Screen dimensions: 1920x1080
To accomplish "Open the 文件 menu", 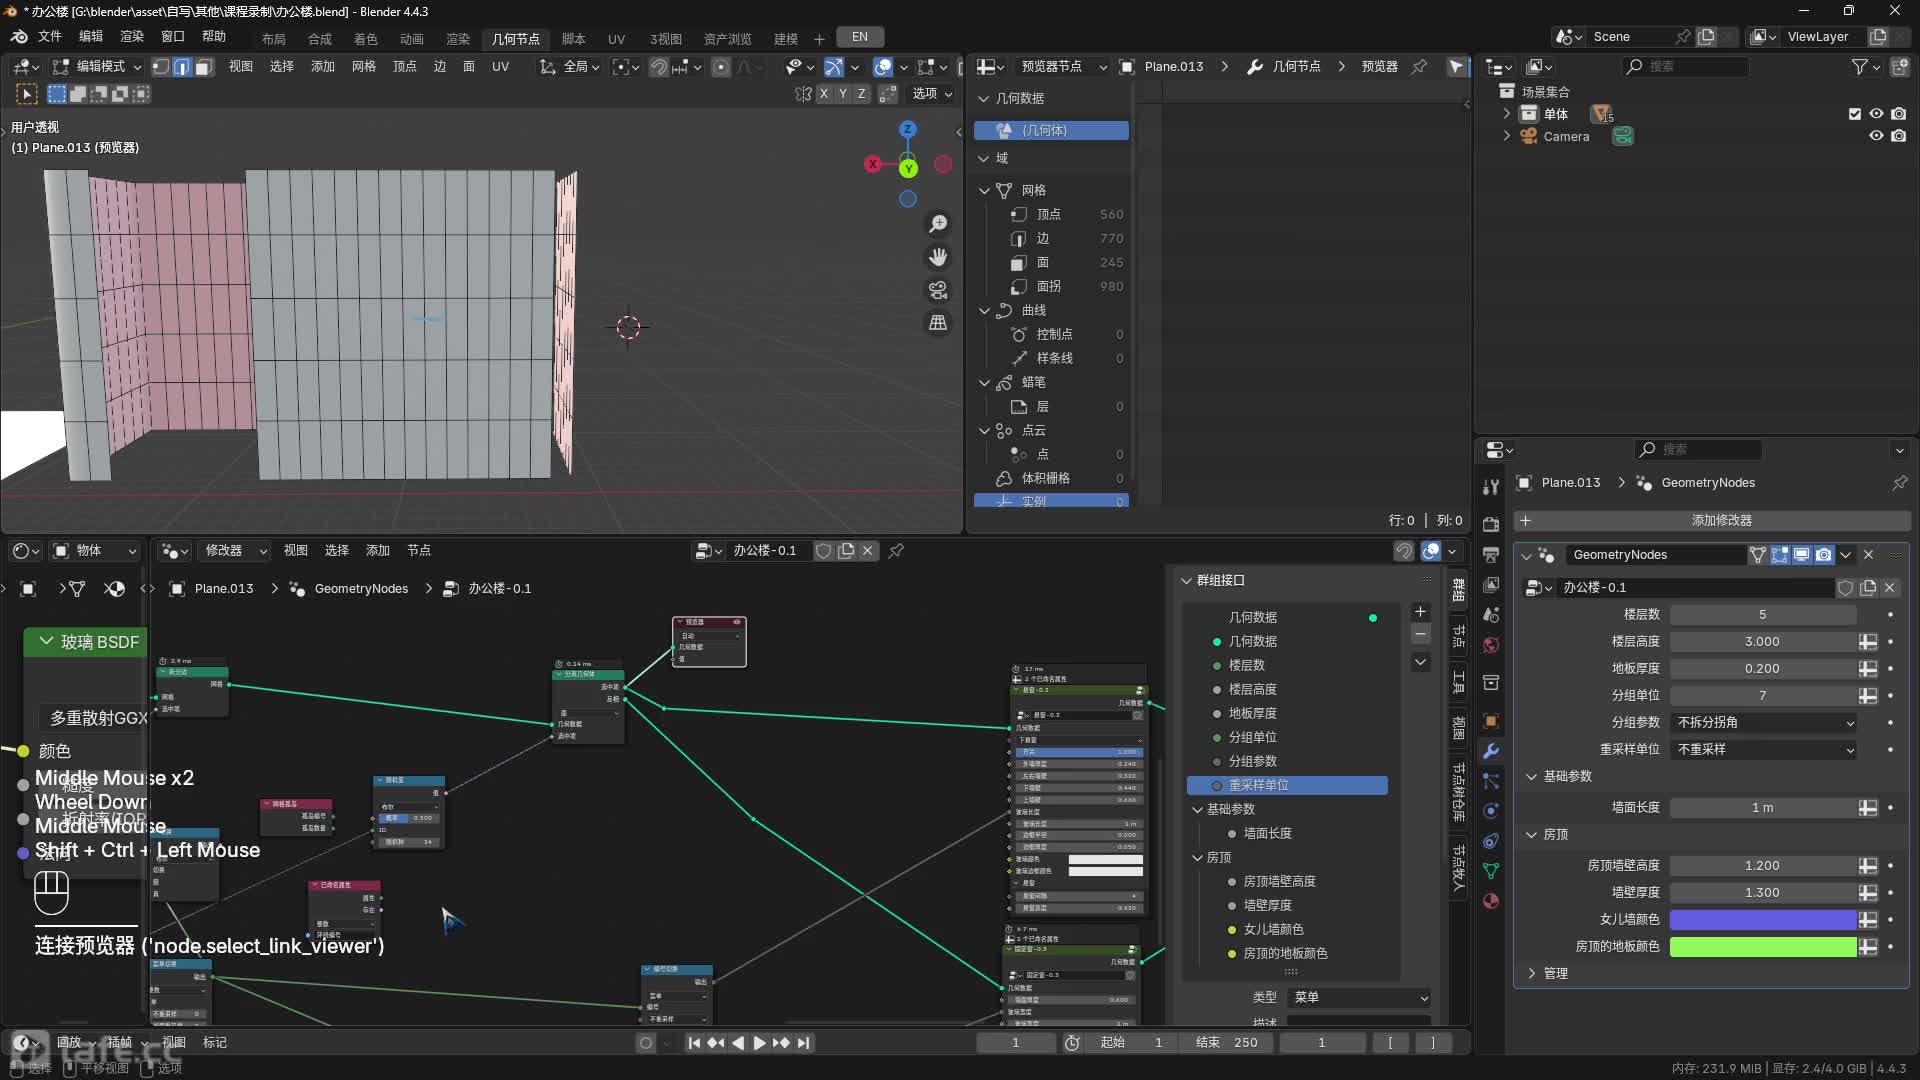I will (x=49, y=37).
